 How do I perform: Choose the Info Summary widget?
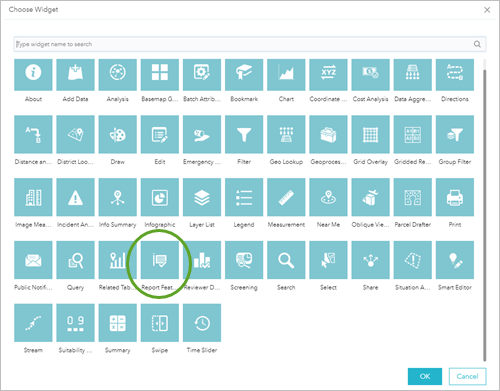tap(117, 197)
